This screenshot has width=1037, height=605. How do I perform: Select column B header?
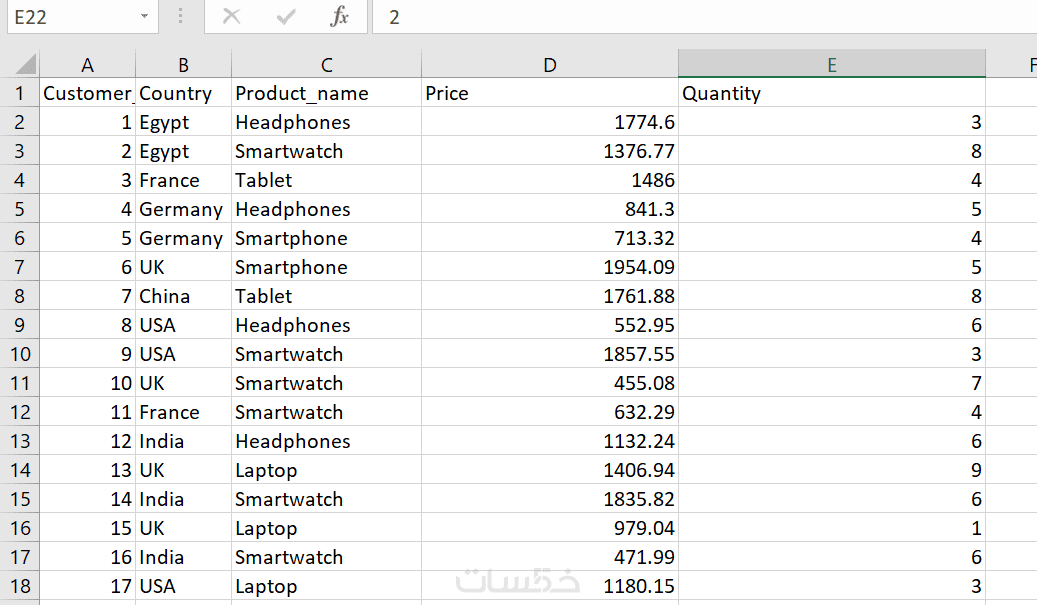tap(183, 65)
